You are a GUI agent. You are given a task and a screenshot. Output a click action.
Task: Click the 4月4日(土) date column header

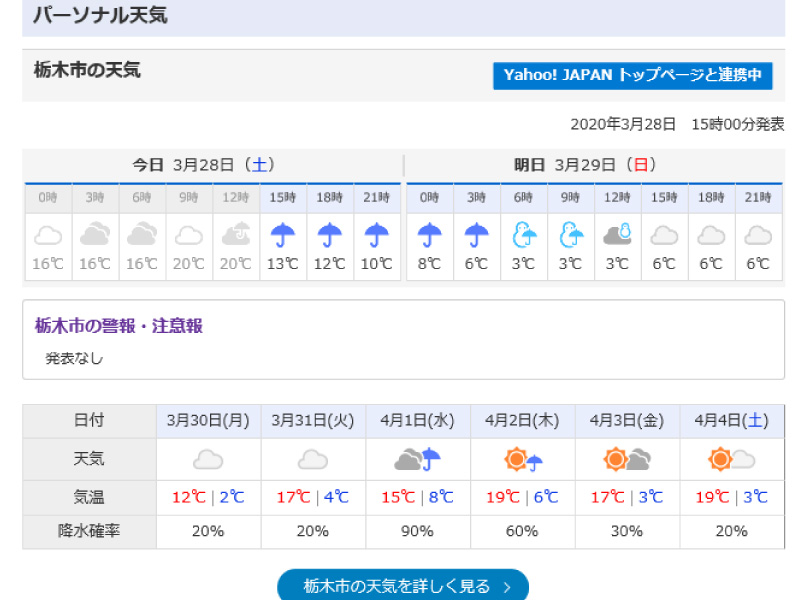pos(731,420)
